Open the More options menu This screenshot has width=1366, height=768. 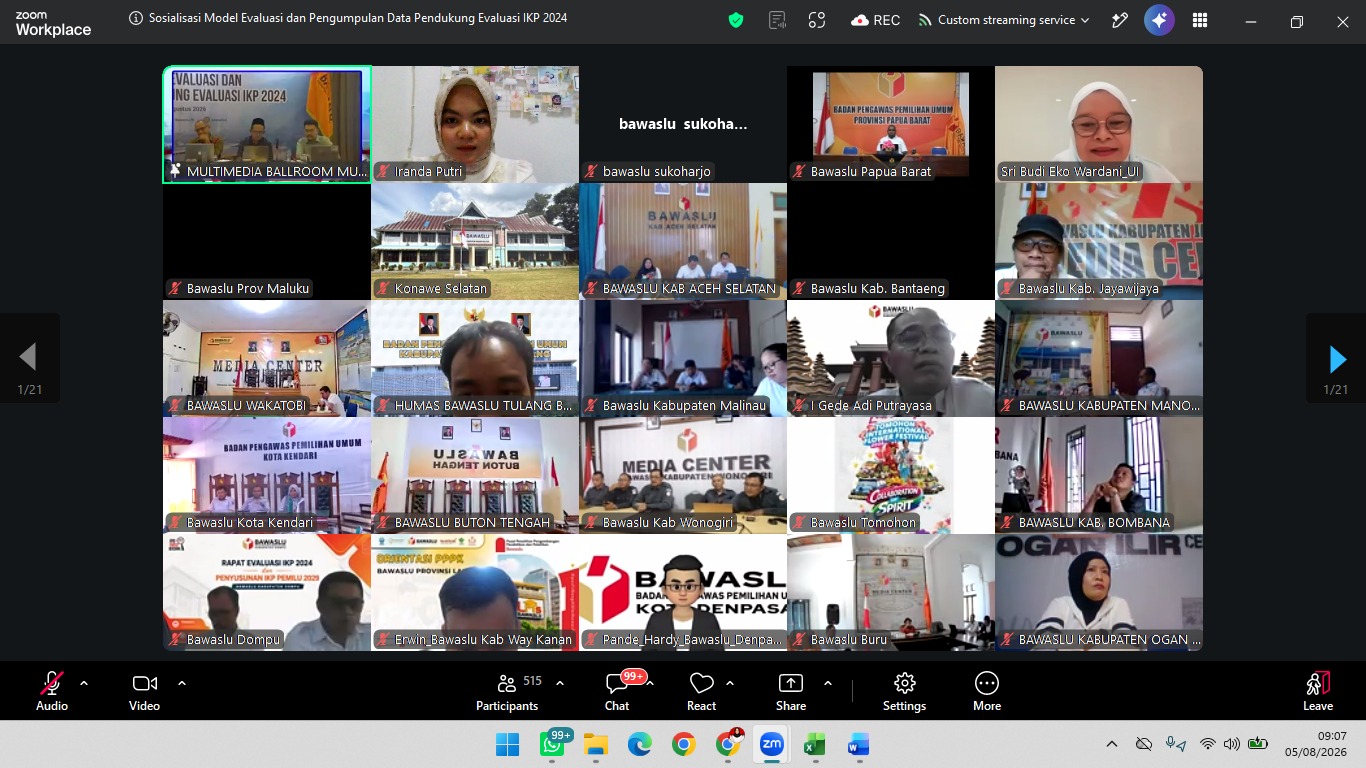pos(987,692)
